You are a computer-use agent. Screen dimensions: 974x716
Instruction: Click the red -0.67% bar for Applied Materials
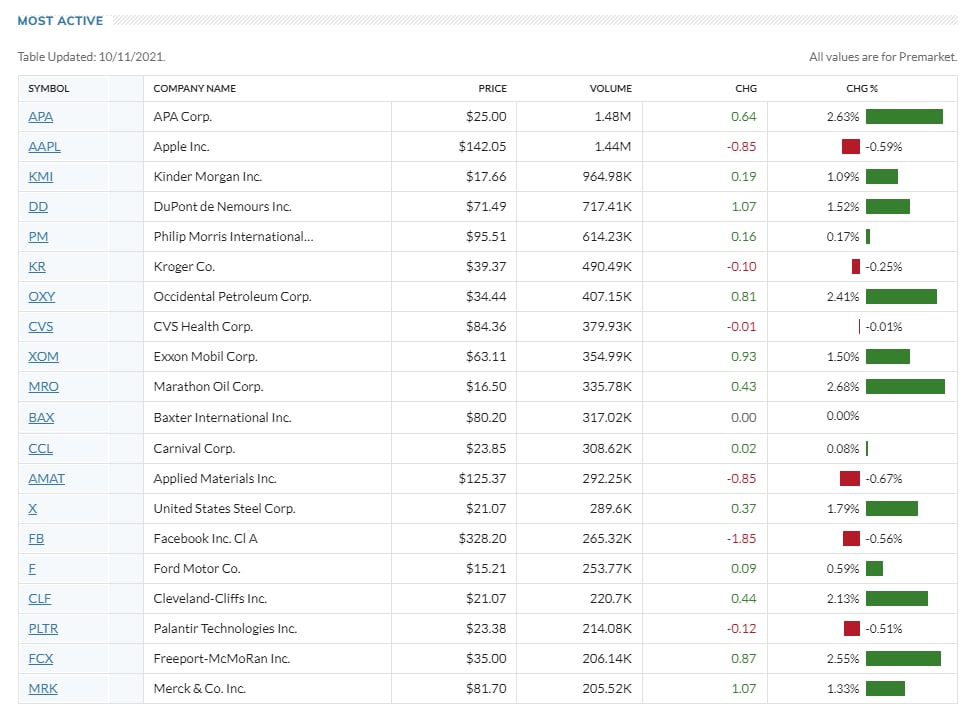(x=850, y=479)
